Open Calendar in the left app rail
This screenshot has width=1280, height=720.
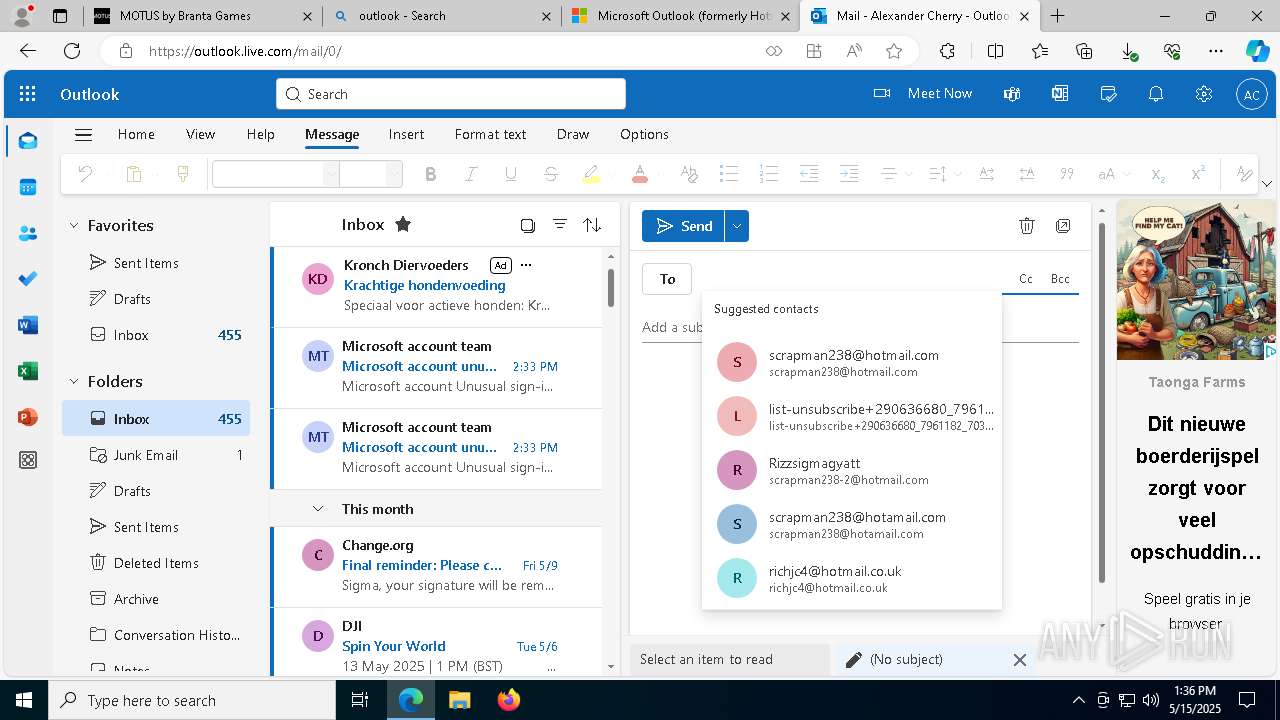tap(28, 187)
